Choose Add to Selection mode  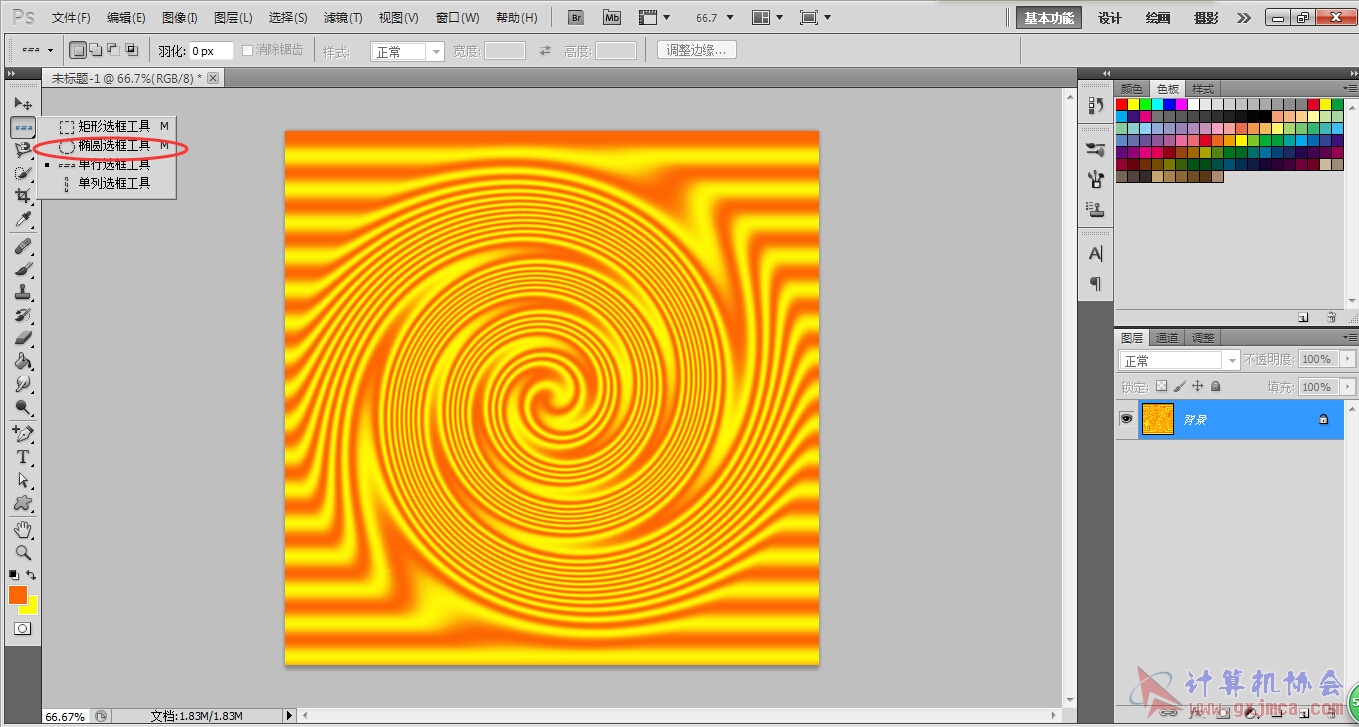pyautogui.click(x=95, y=50)
